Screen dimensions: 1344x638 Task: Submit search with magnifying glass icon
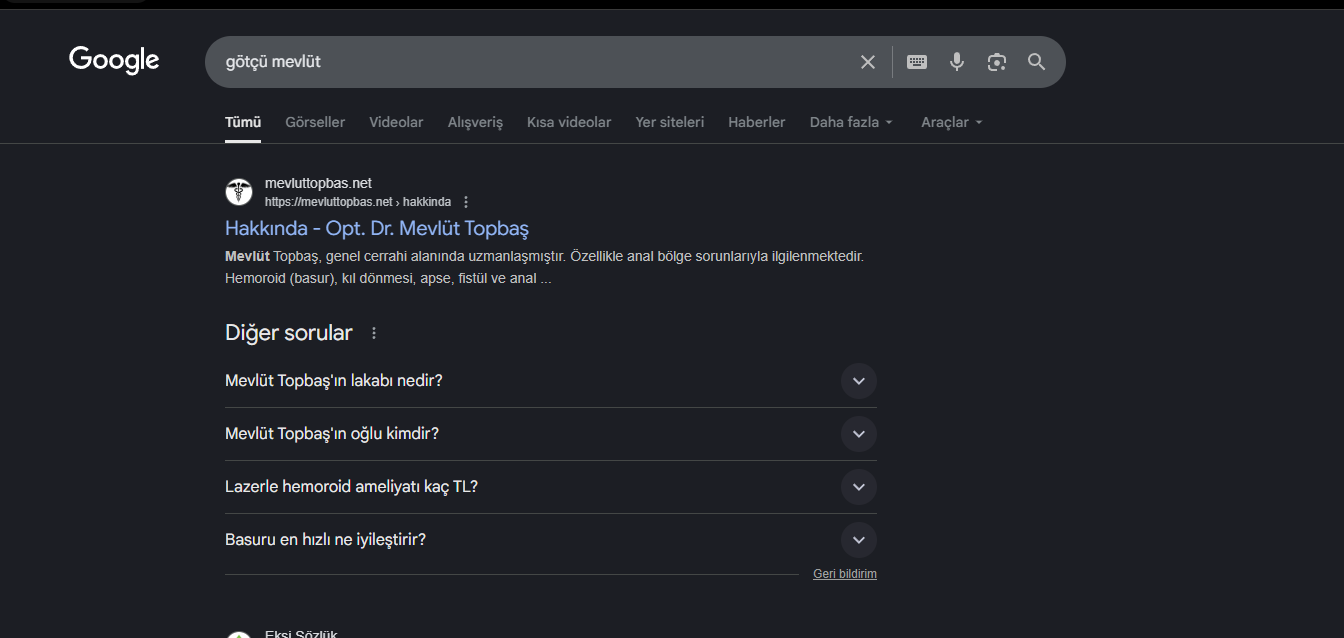(x=1037, y=62)
